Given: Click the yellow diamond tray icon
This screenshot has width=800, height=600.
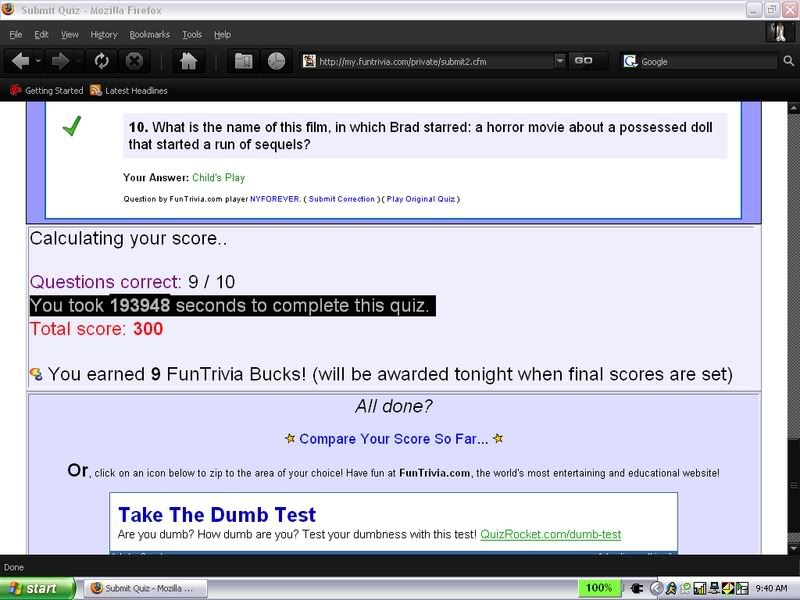Looking at the screenshot, I should click(x=728, y=588).
